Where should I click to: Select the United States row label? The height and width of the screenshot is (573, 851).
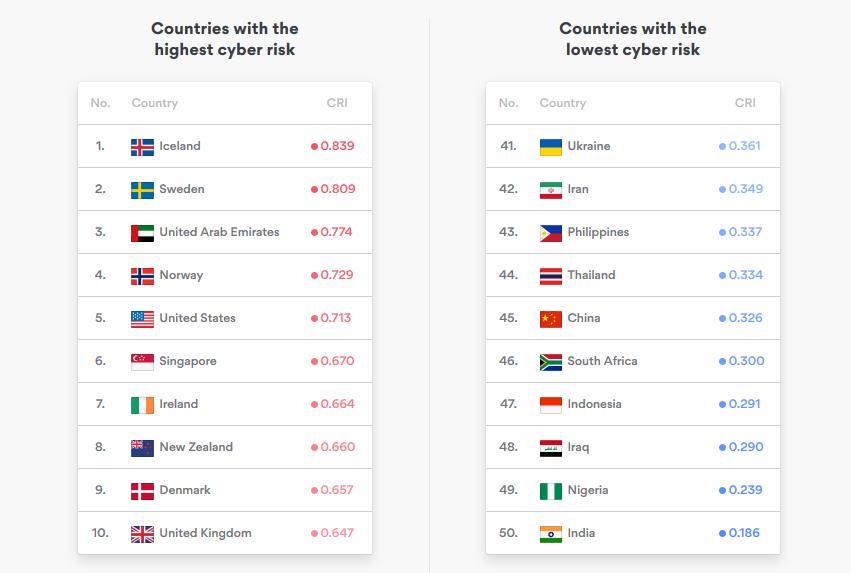pos(197,318)
